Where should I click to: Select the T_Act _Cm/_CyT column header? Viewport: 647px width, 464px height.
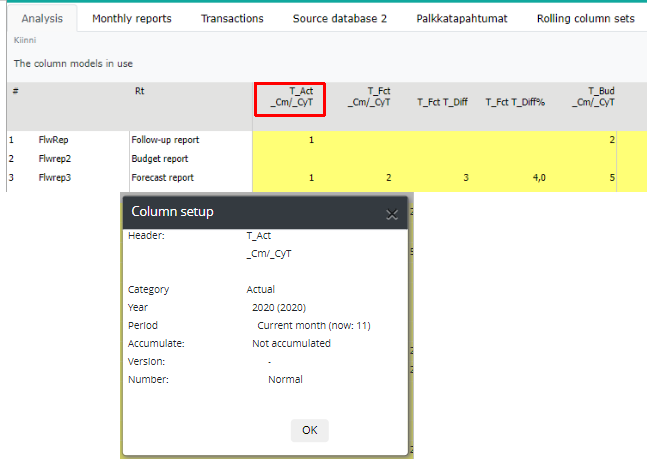pyautogui.click(x=290, y=99)
